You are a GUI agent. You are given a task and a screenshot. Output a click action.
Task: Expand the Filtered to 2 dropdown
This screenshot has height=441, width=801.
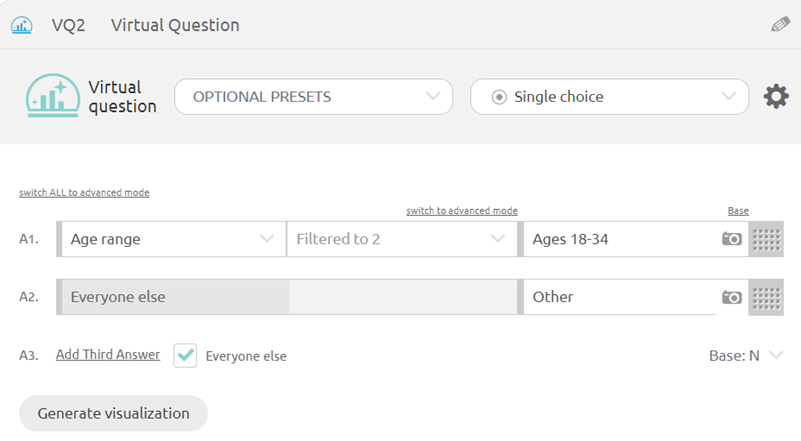(402, 239)
